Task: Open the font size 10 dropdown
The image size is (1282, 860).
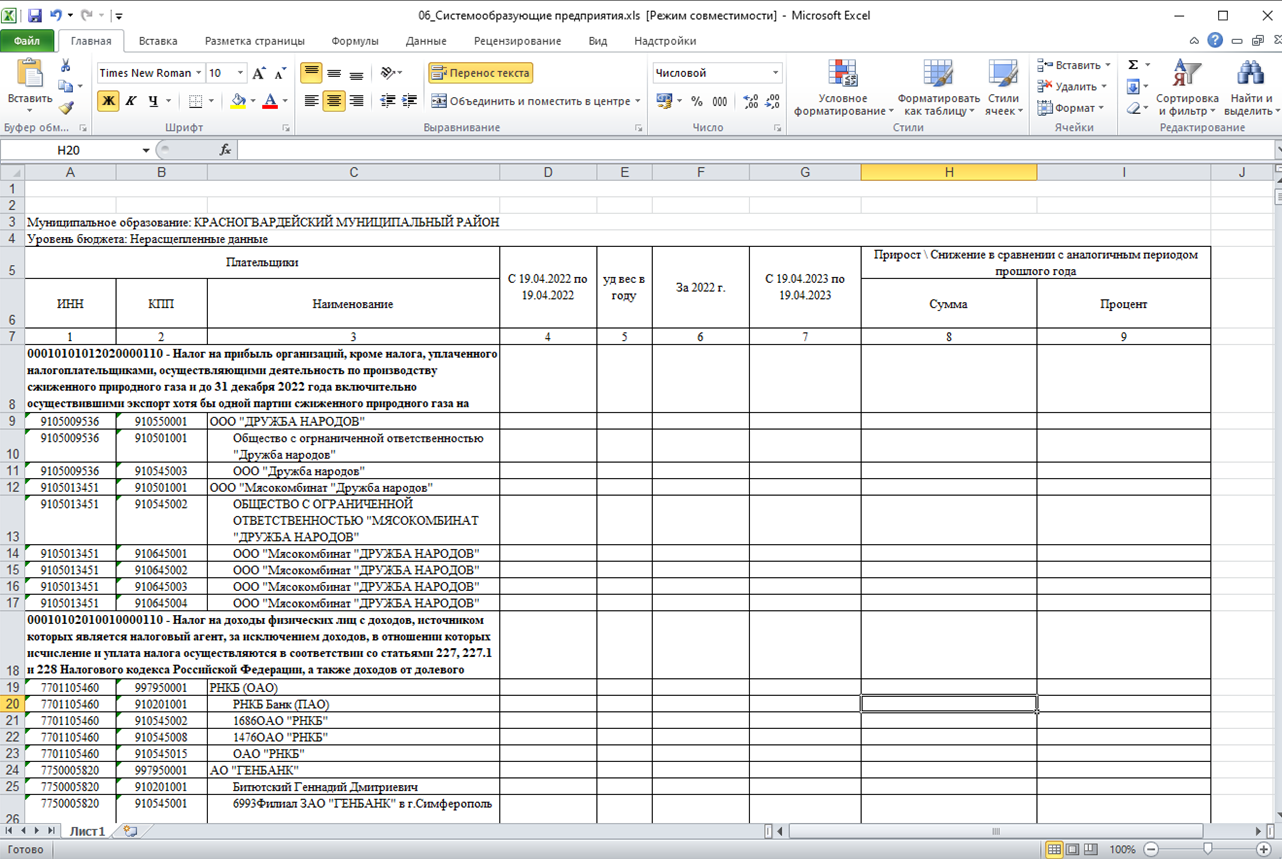Action: tap(240, 73)
